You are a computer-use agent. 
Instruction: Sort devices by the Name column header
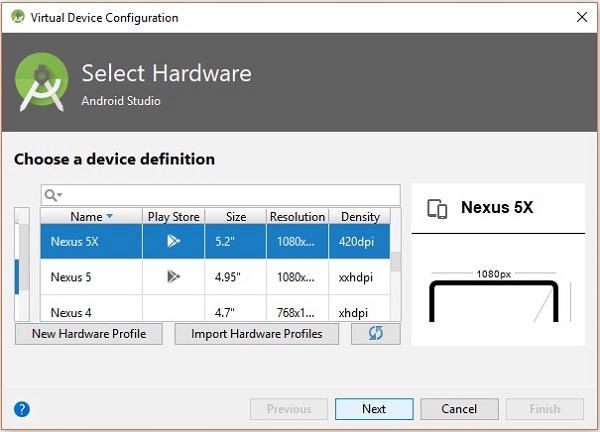[x=91, y=216]
